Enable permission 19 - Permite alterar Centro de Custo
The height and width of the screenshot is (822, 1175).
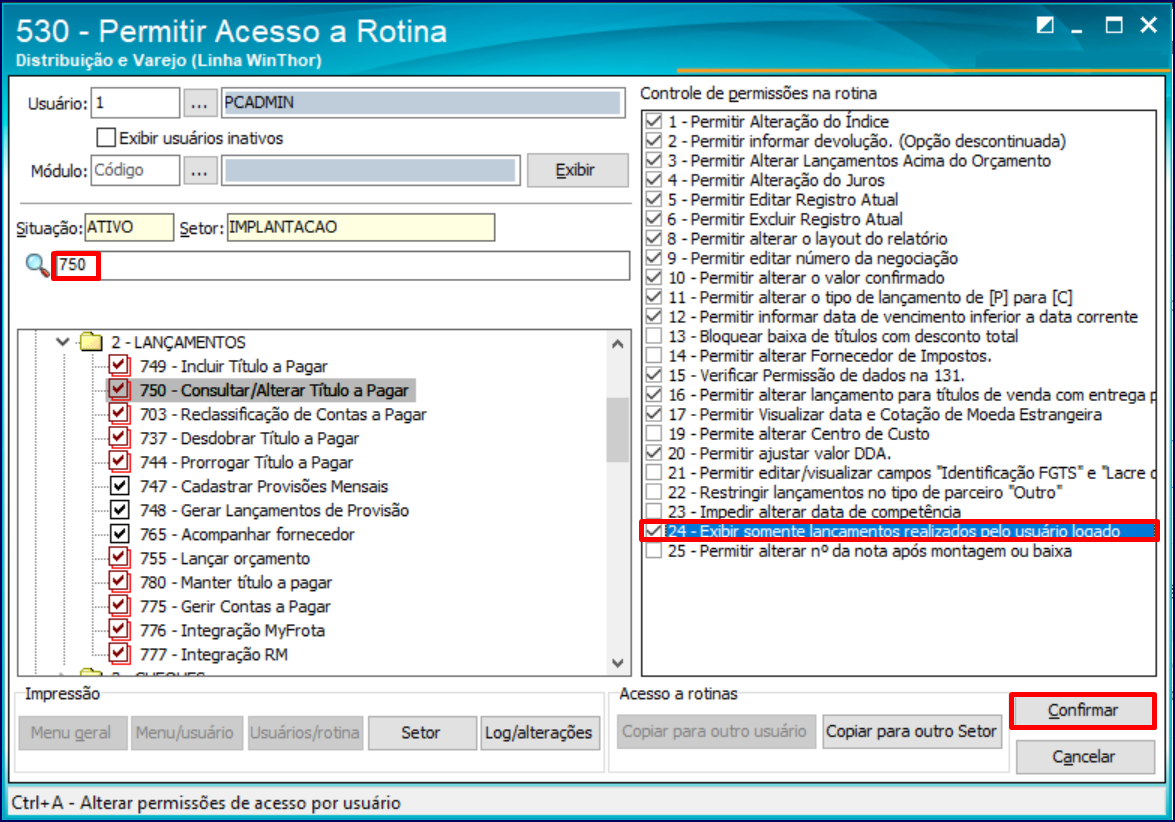654,434
